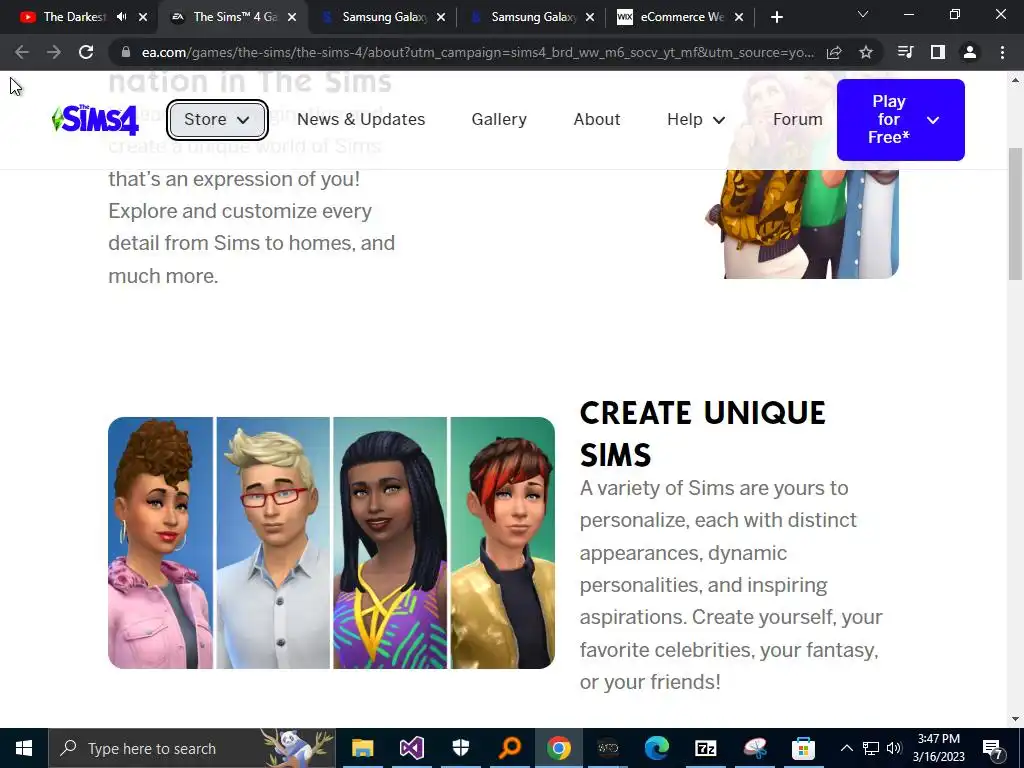Open the orange magnifier app in taskbar
The width and height of the screenshot is (1024, 768).
(510, 748)
